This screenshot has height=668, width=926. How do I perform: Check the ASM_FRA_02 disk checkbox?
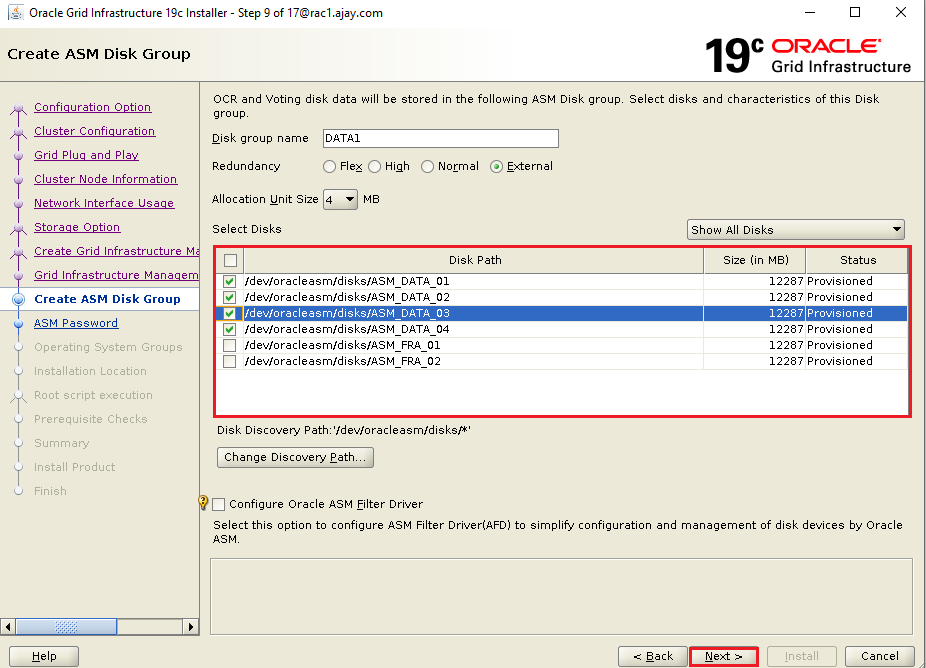230,361
